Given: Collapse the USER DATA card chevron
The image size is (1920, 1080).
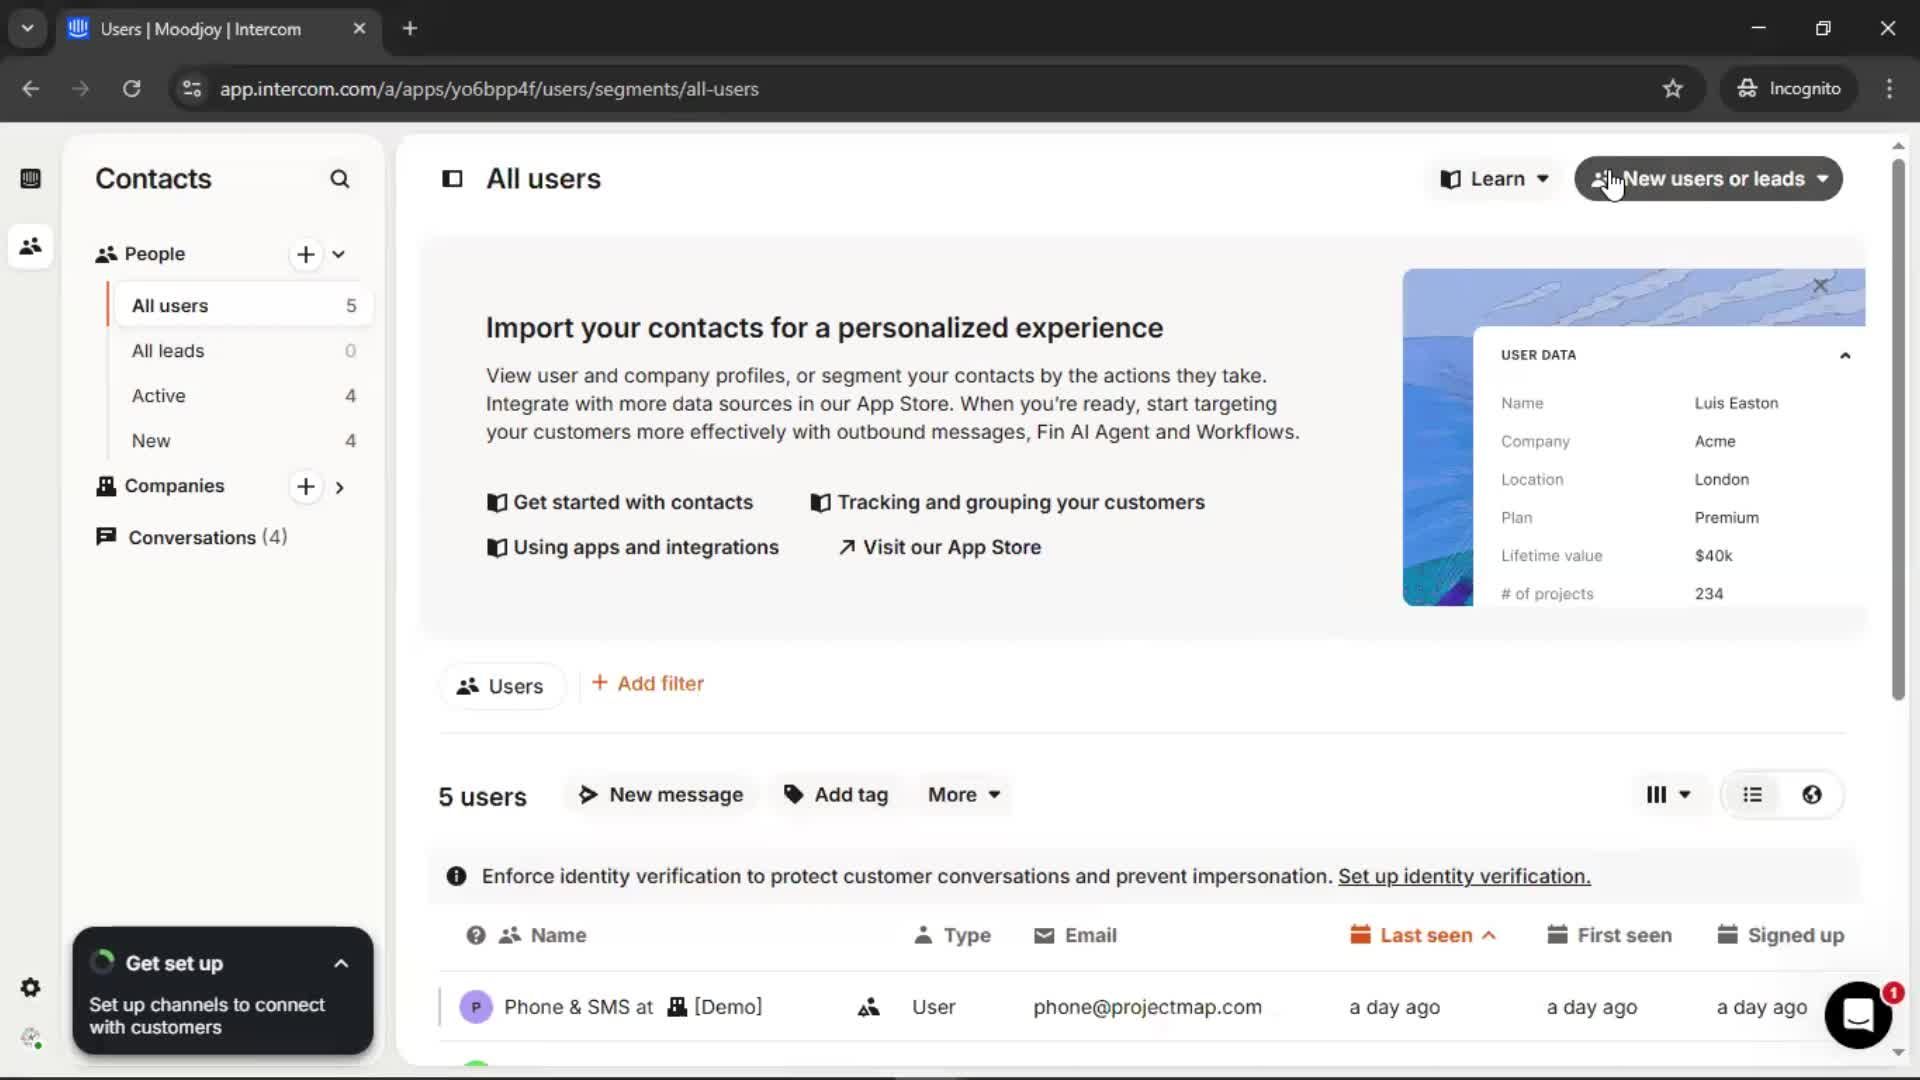Looking at the screenshot, I should click(1845, 356).
